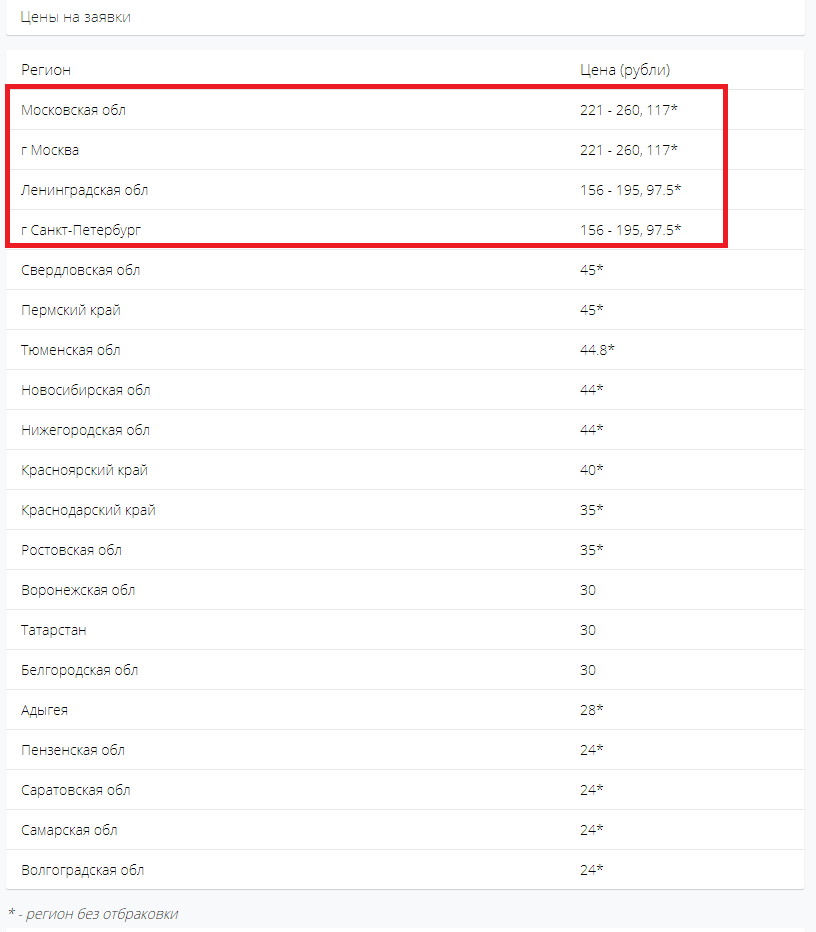The height and width of the screenshot is (932, 816).
Task: Click the "Цены на заявки" section title
Action: [x=76, y=17]
